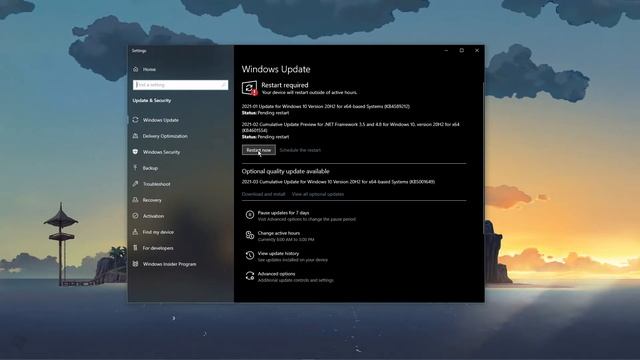Click View all optional updates link

click(318, 194)
